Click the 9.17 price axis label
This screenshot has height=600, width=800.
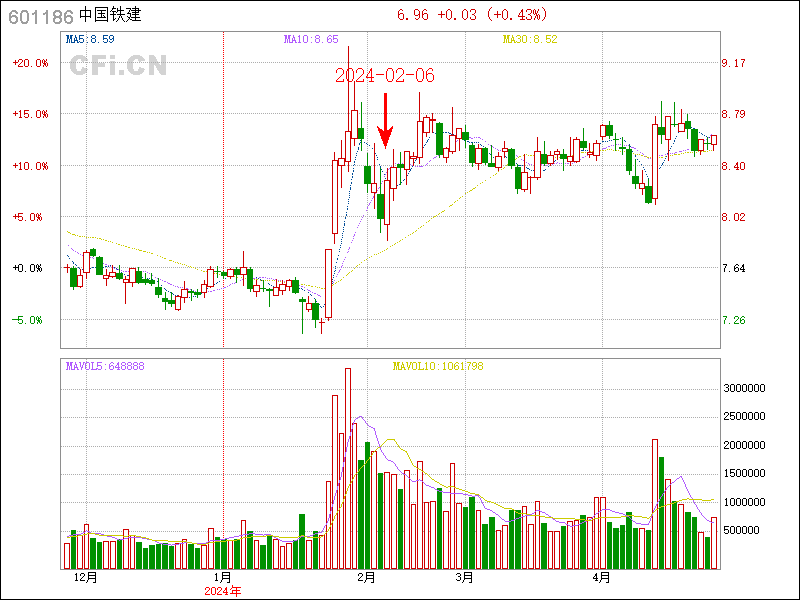[734, 63]
